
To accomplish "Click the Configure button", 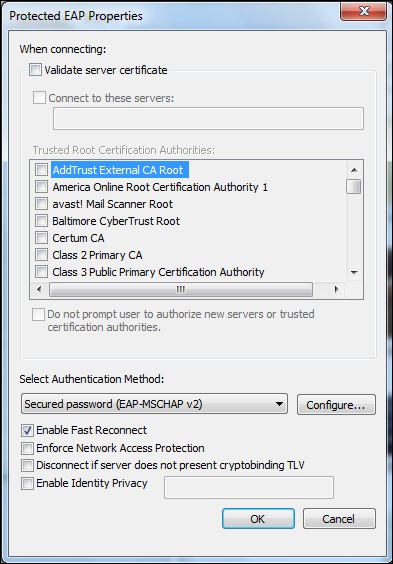I will [x=336, y=405].
